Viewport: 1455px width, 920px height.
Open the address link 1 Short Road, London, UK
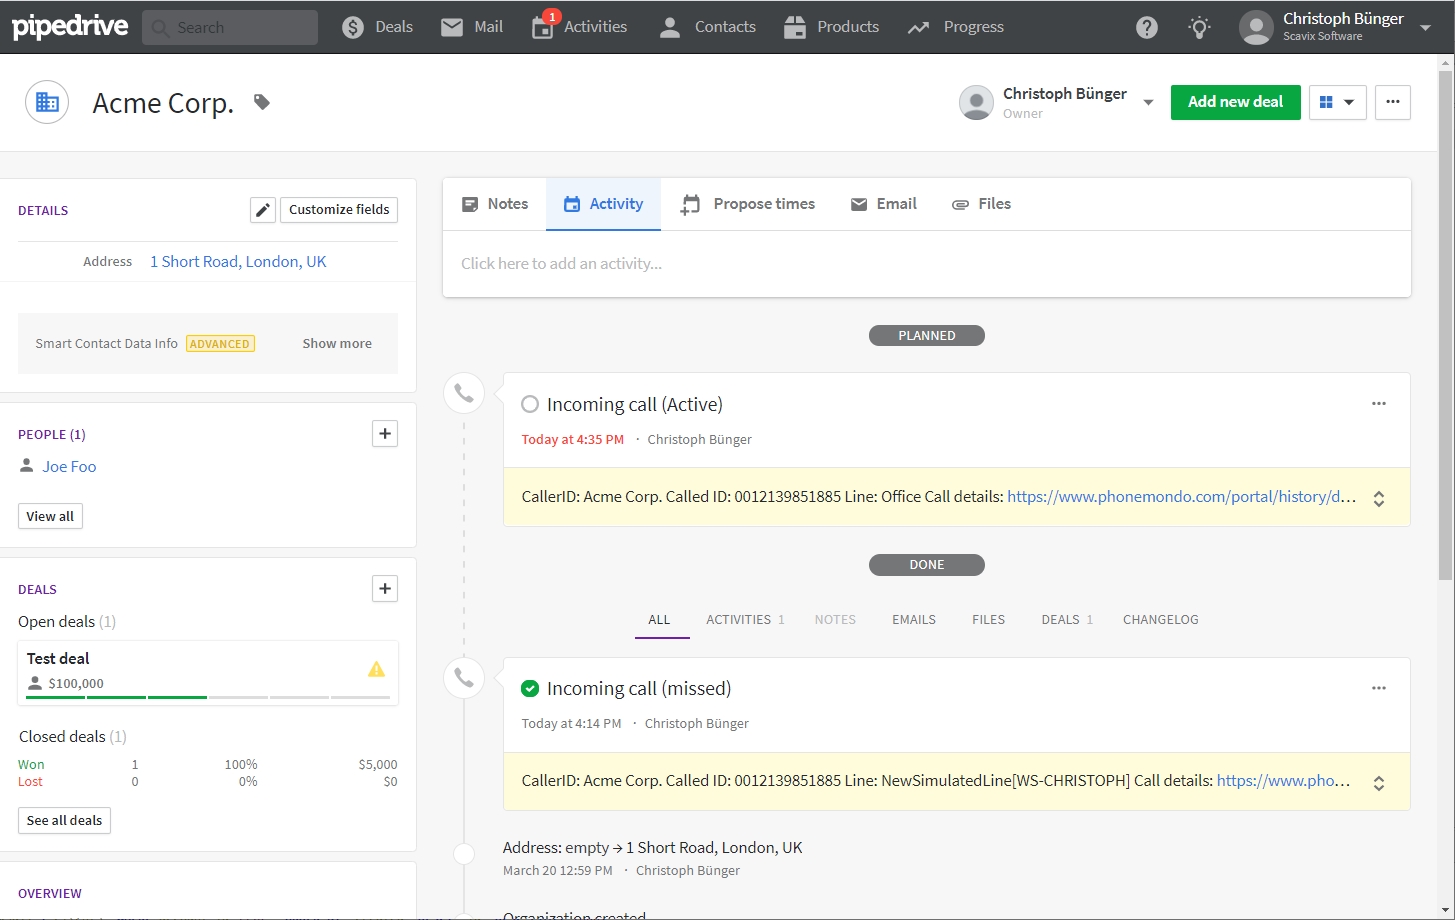coord(238,261)
